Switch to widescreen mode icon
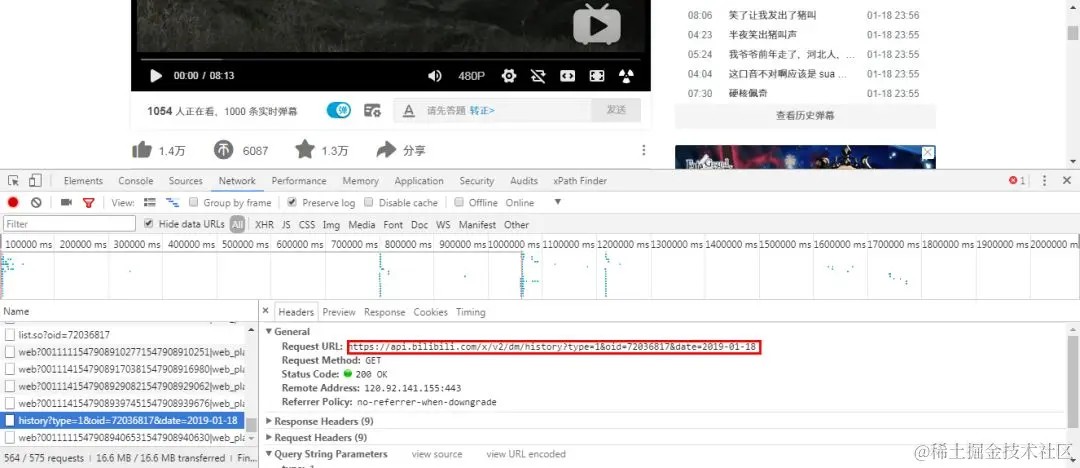This screenshot has height=468, width=1080. point(568,76)
